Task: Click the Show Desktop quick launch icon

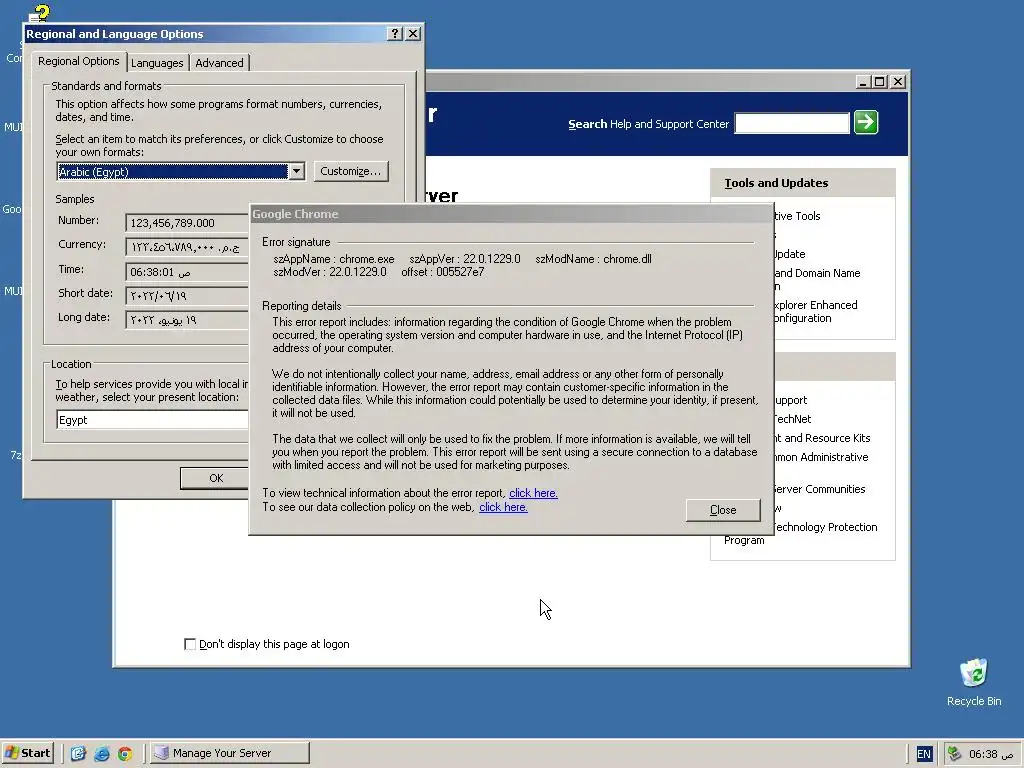Action: coord(78,753)
